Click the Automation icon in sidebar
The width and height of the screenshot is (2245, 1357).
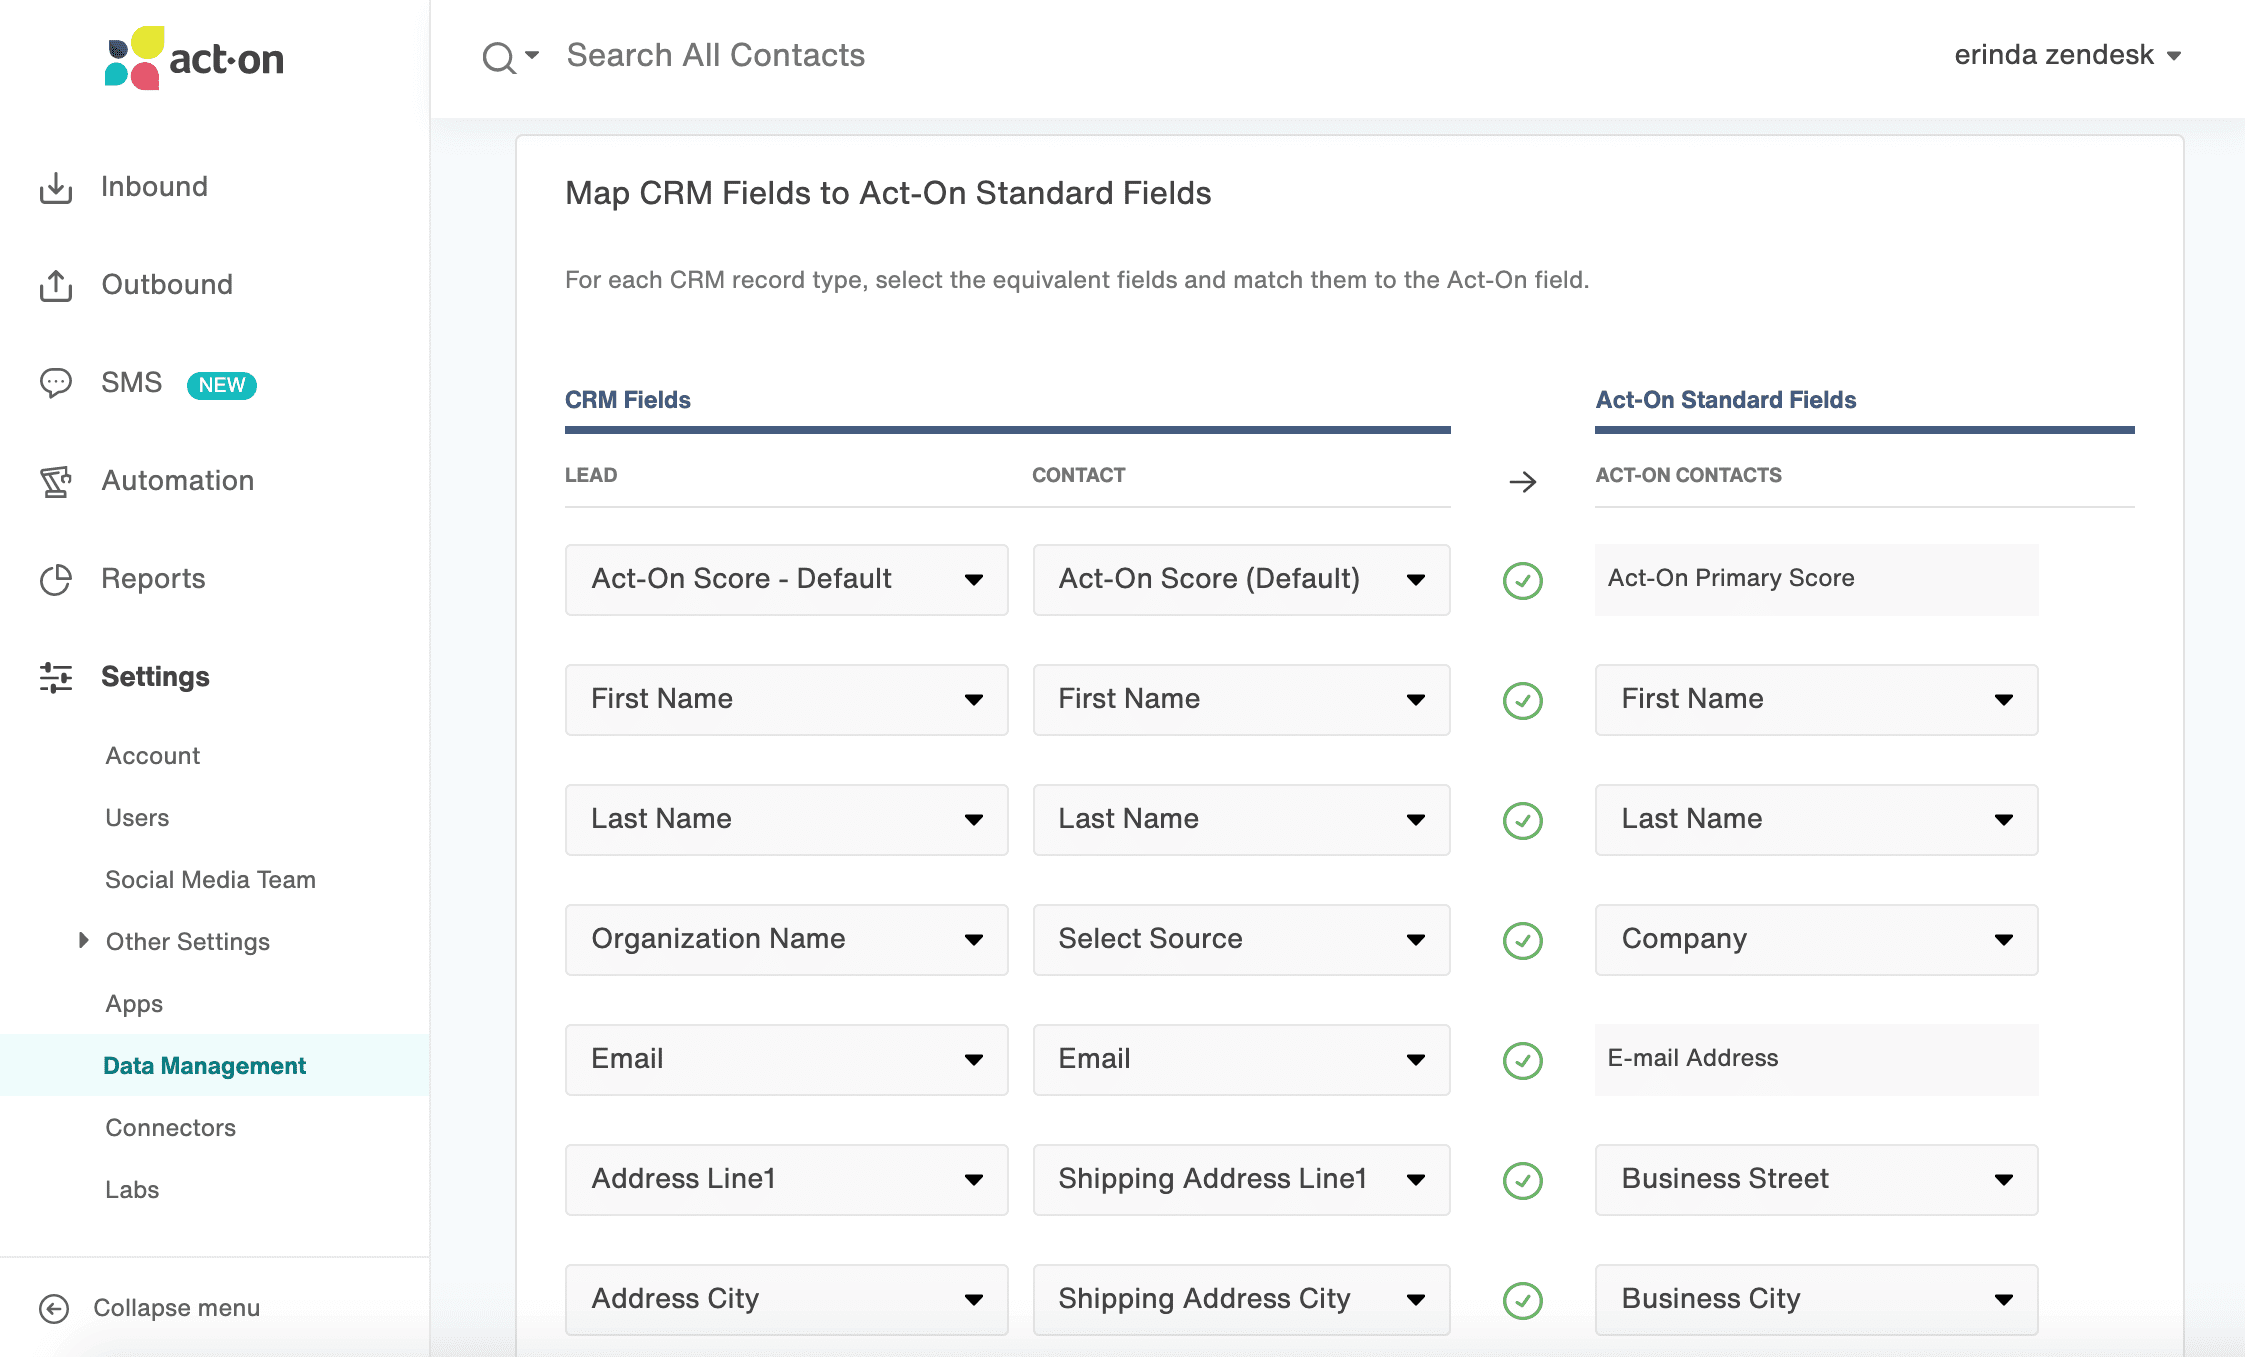[56, 481]
